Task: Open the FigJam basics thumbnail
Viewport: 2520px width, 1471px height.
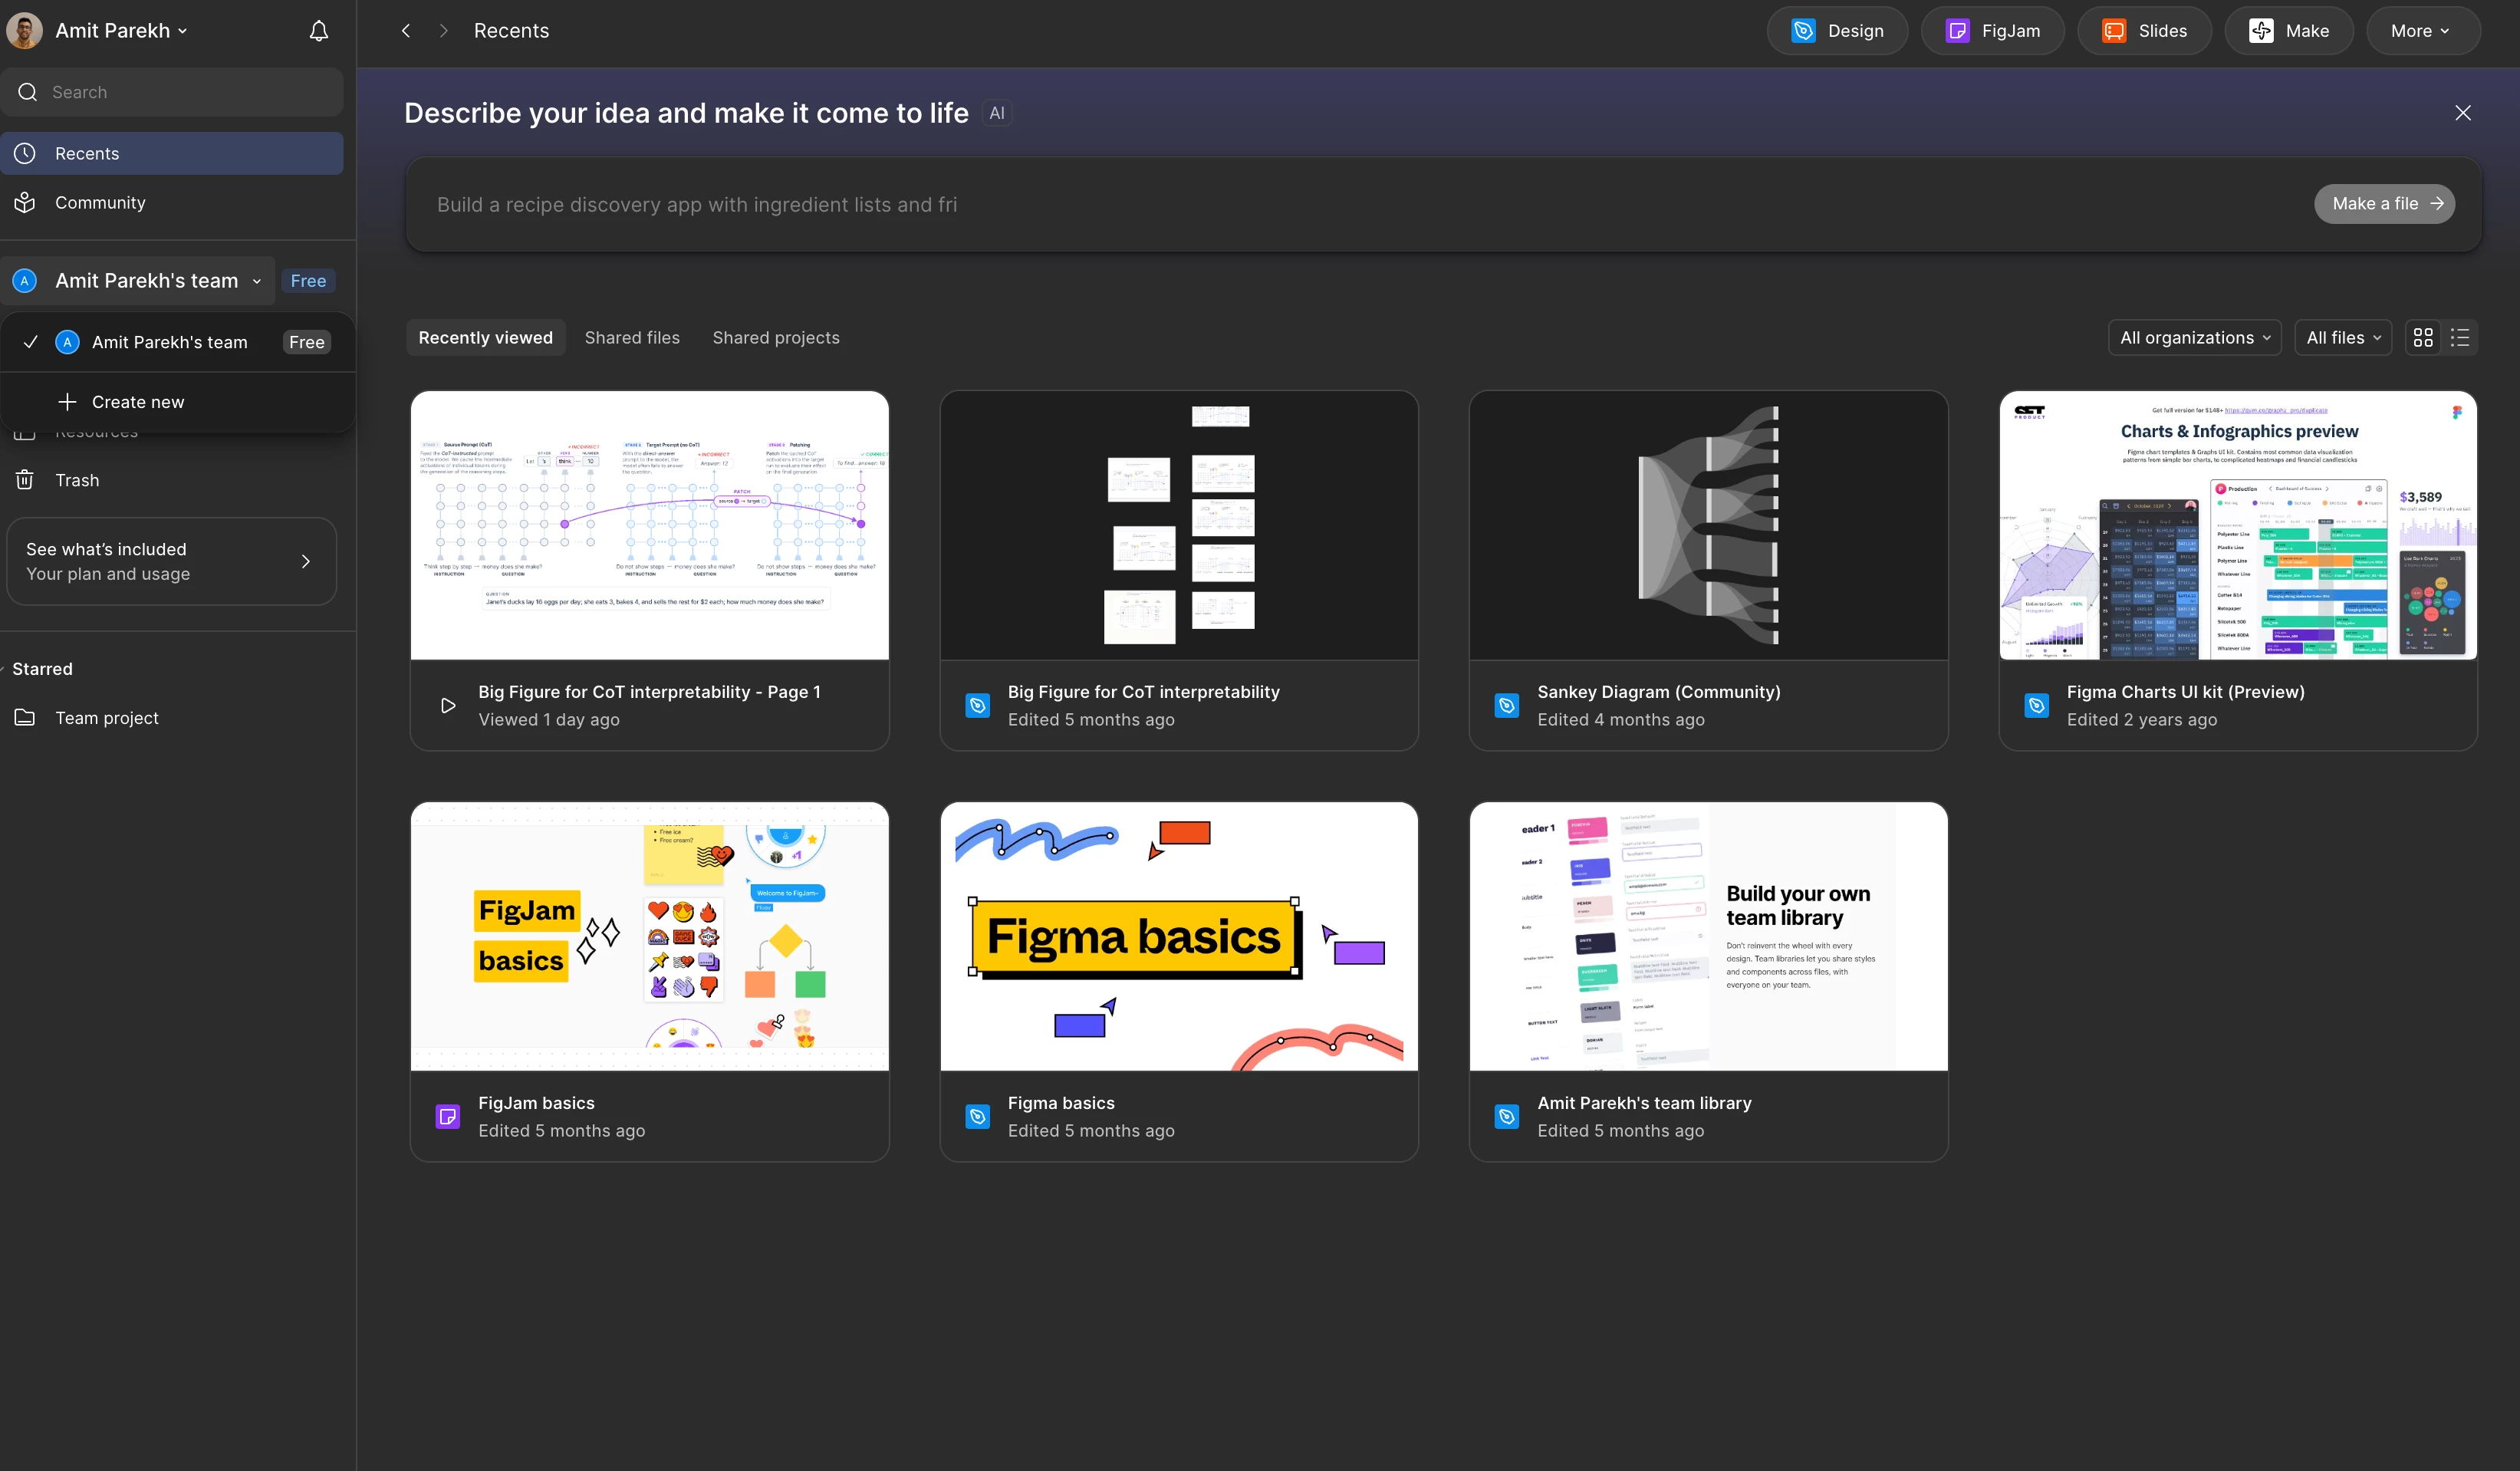Action: click(x=650, y=936)
